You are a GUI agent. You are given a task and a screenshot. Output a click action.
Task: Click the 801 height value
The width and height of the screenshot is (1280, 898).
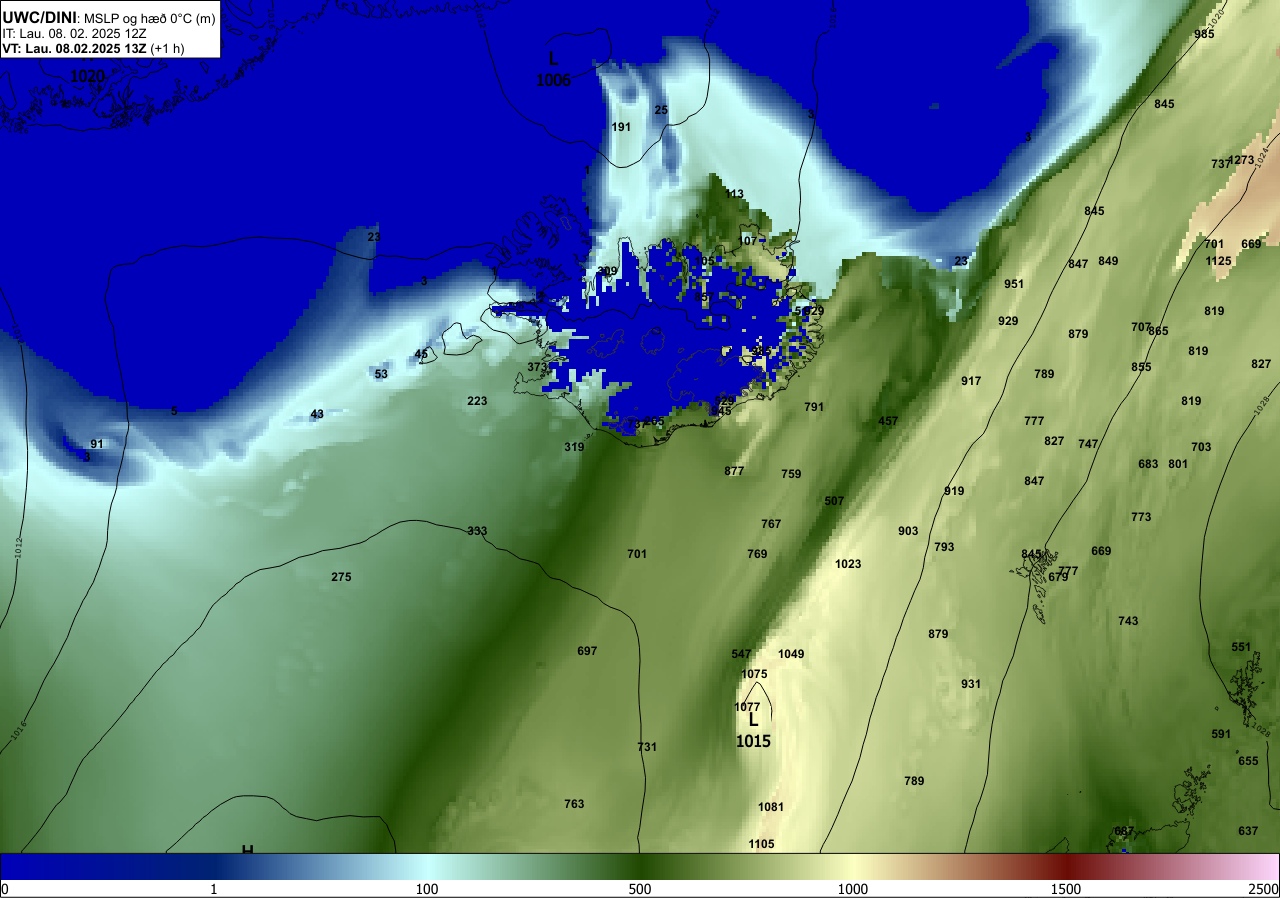(x=1178, y=464)
